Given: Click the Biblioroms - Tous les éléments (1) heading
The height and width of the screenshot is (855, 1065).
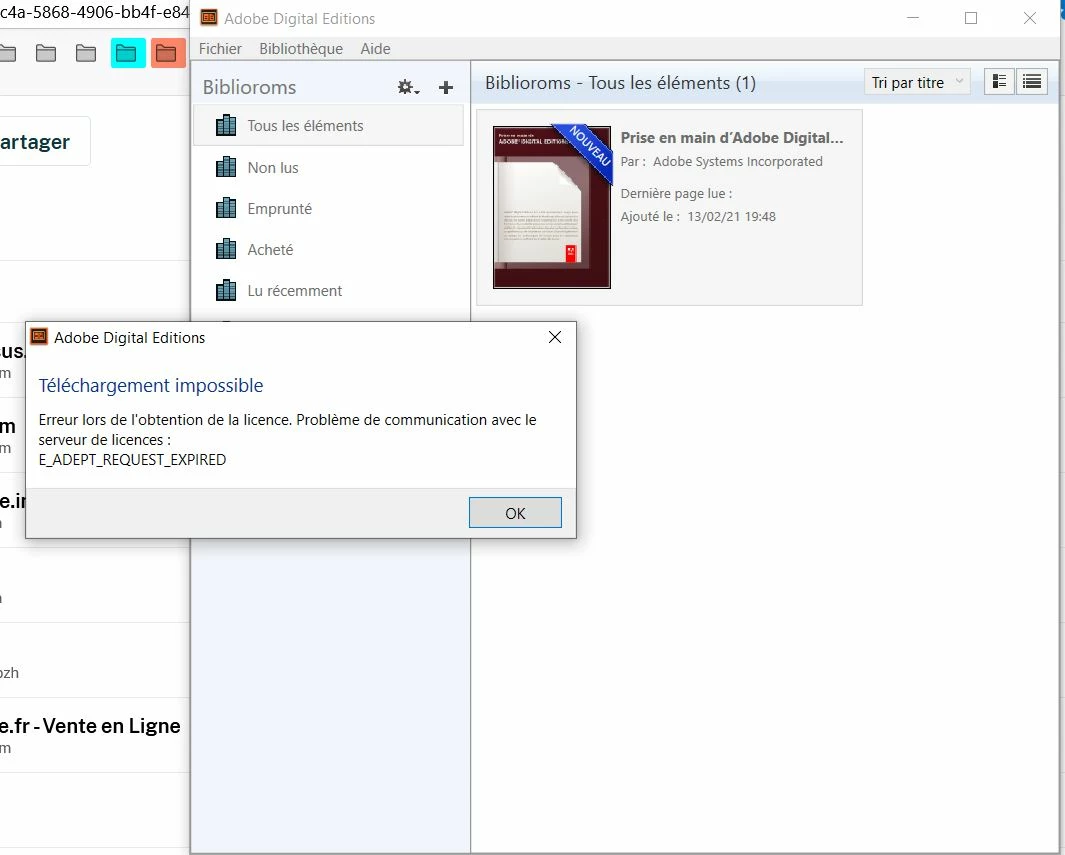Looking at the screenshot, I should 620,83.
